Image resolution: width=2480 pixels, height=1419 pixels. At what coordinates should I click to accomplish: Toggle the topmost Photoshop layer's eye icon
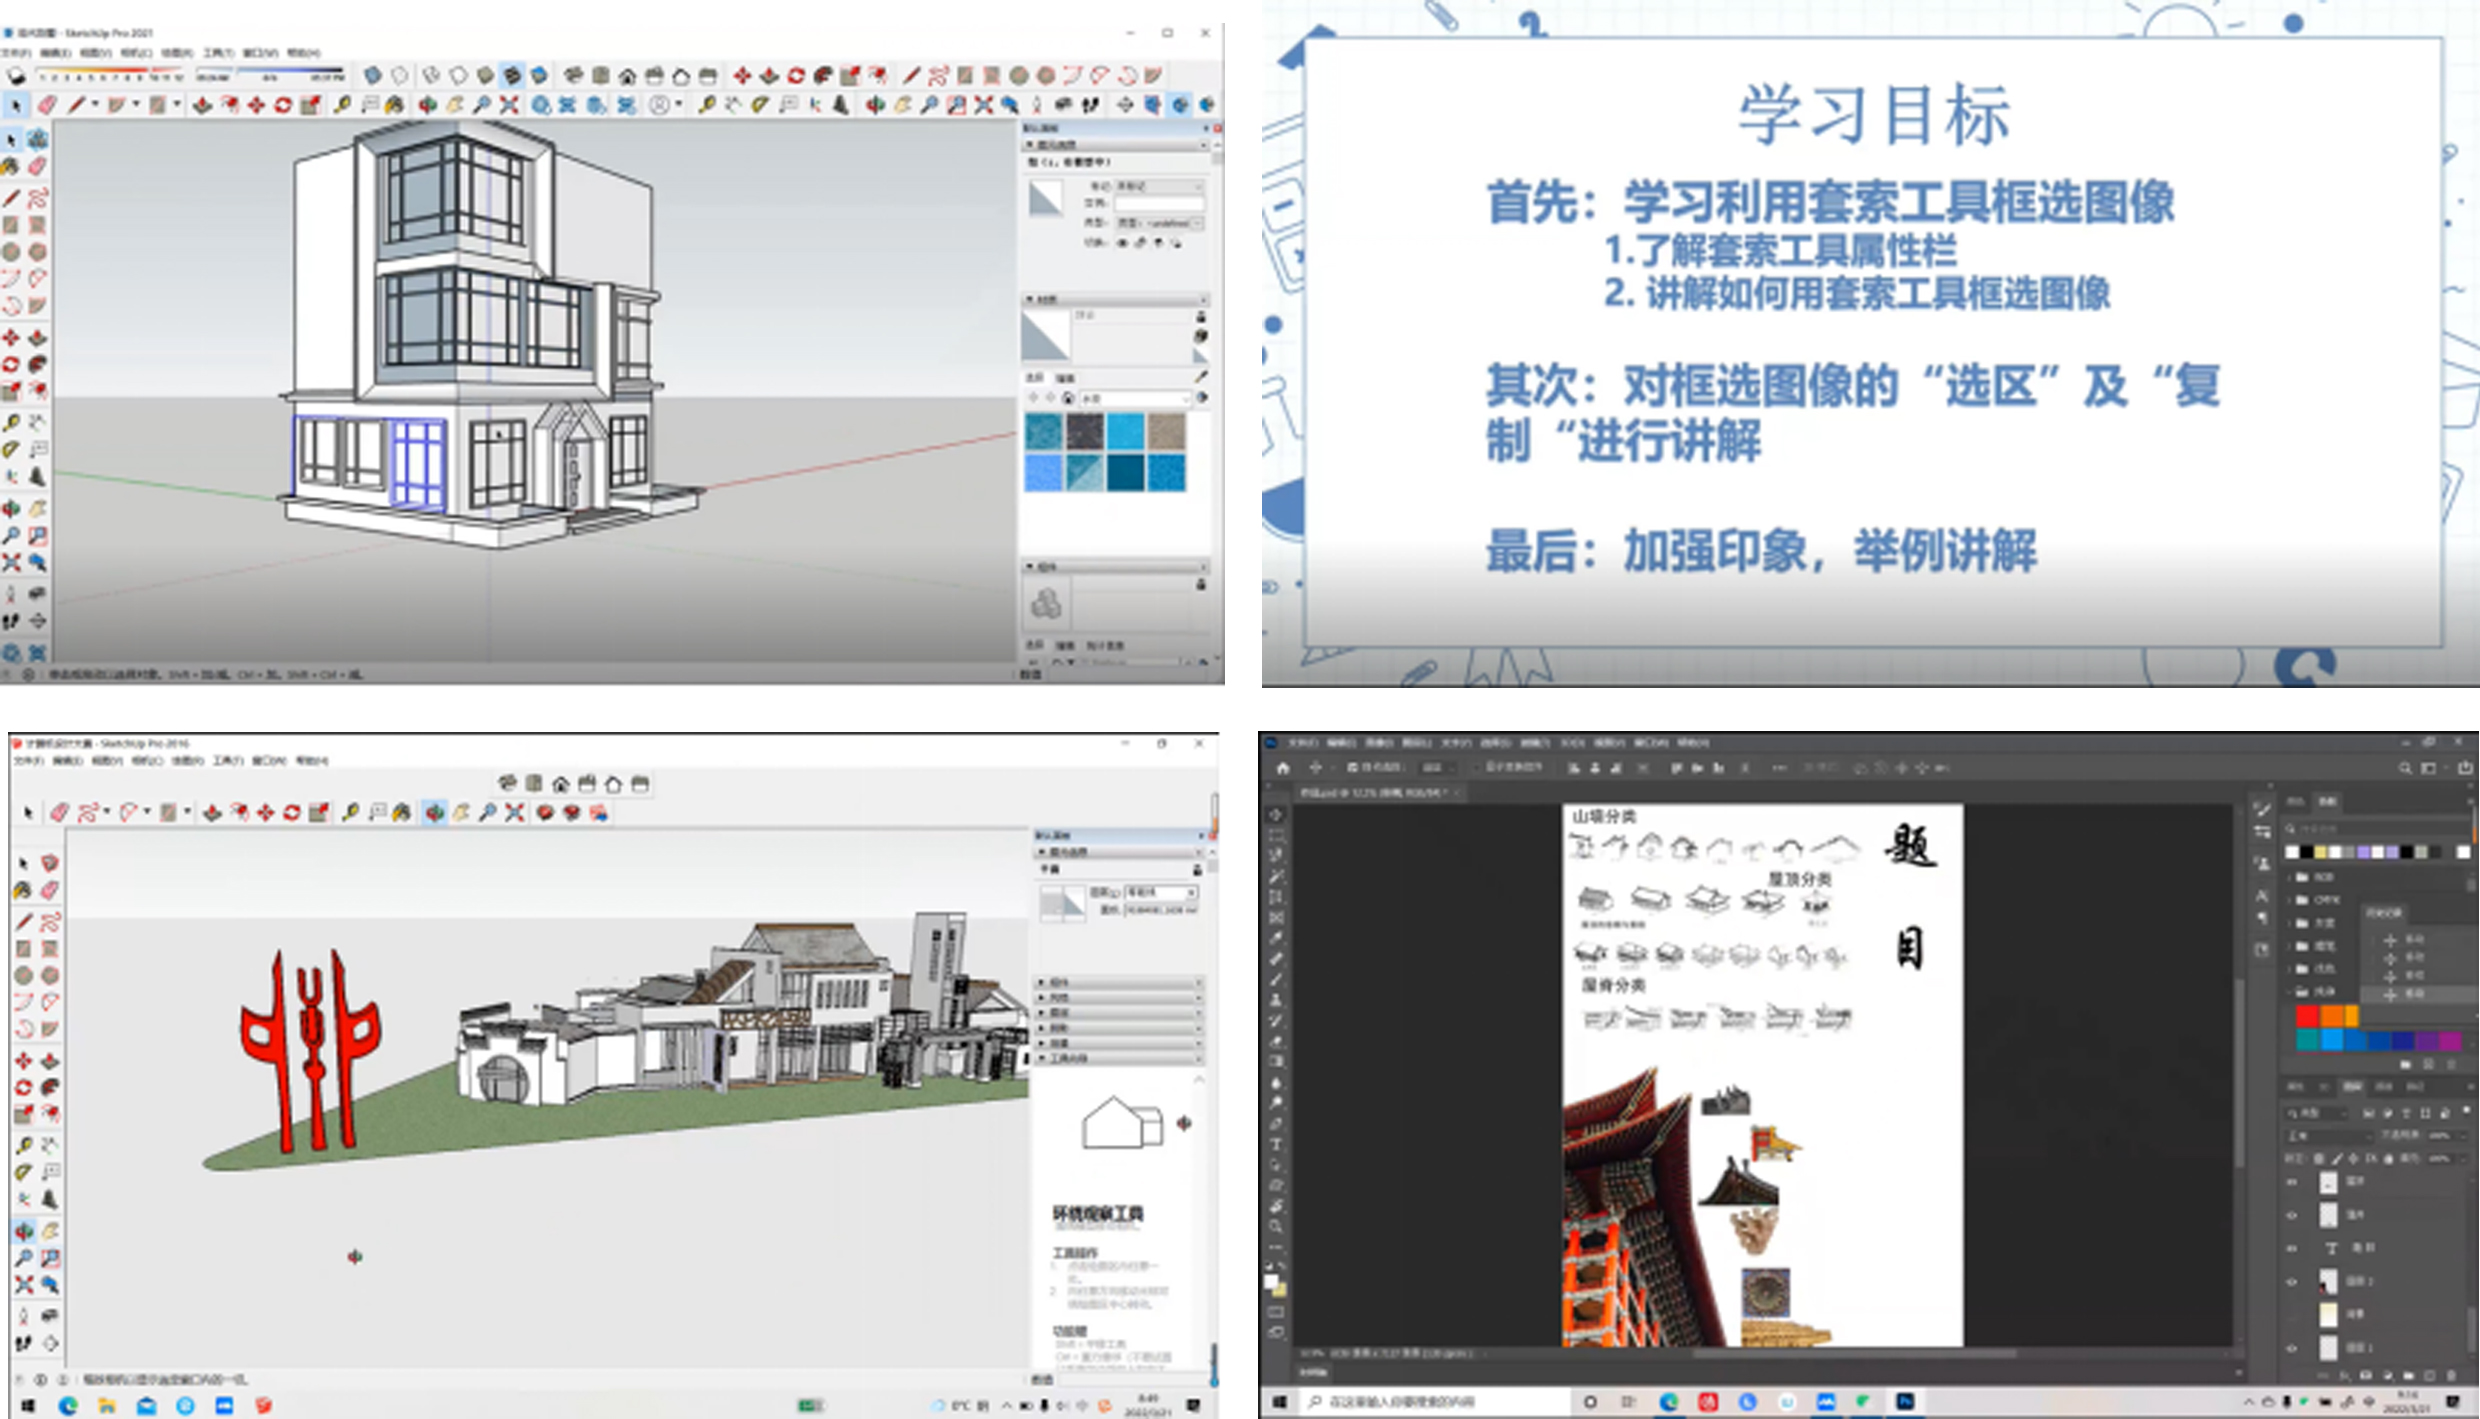point(2292,1182)
